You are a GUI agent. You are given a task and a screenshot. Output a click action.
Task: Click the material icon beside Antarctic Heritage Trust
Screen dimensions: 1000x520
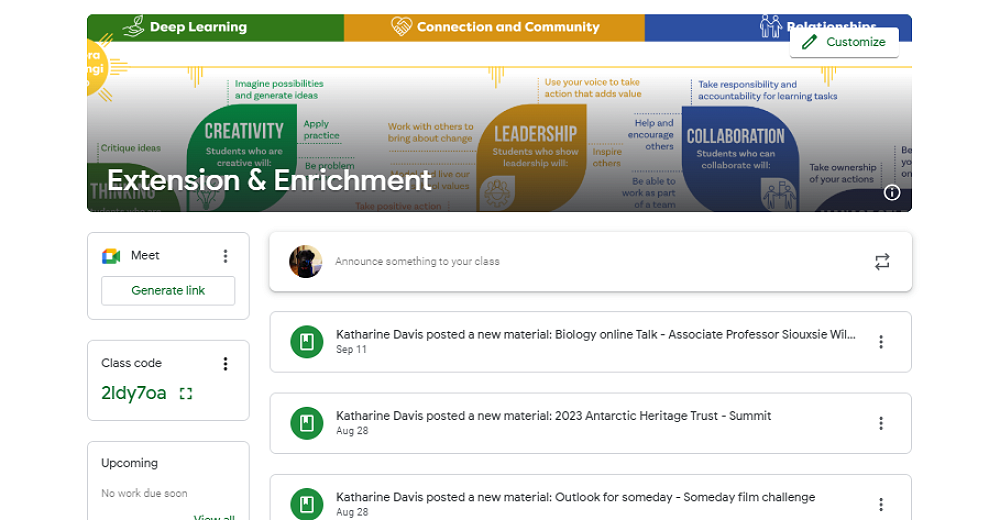coord(307,424)
